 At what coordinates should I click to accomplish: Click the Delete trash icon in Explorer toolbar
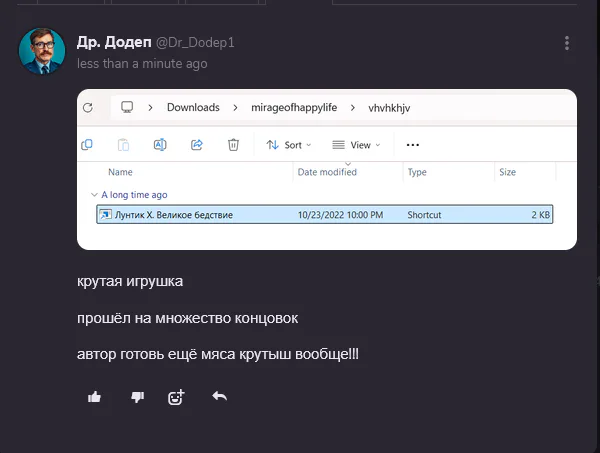coord(233,145)
